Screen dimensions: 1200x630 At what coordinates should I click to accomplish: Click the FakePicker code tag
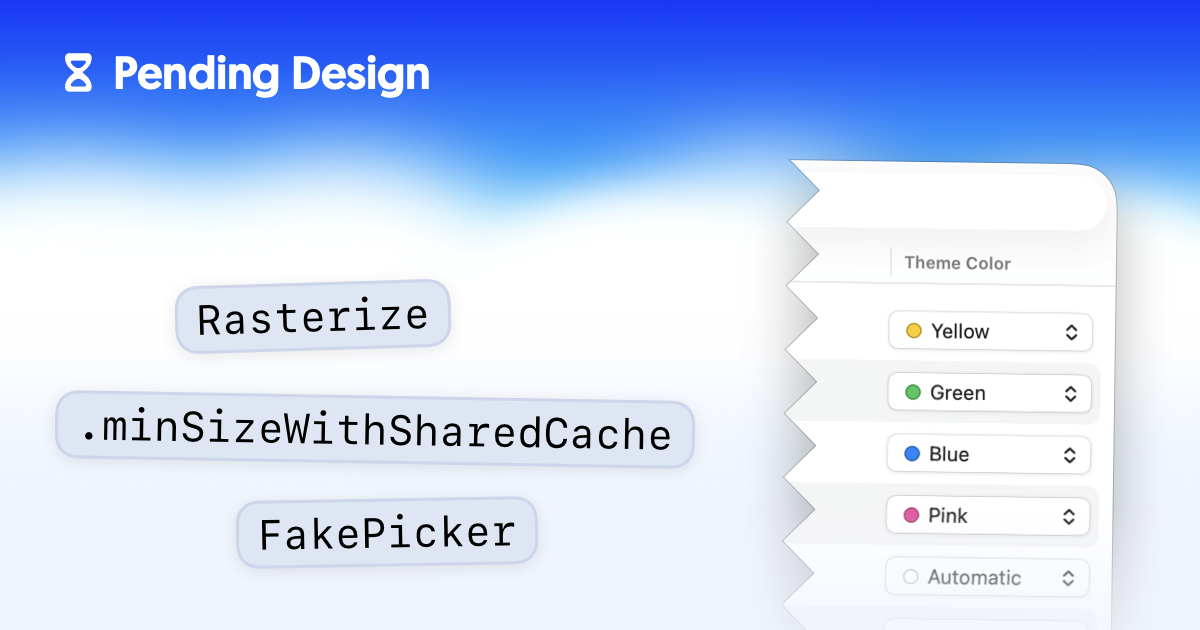386,531
